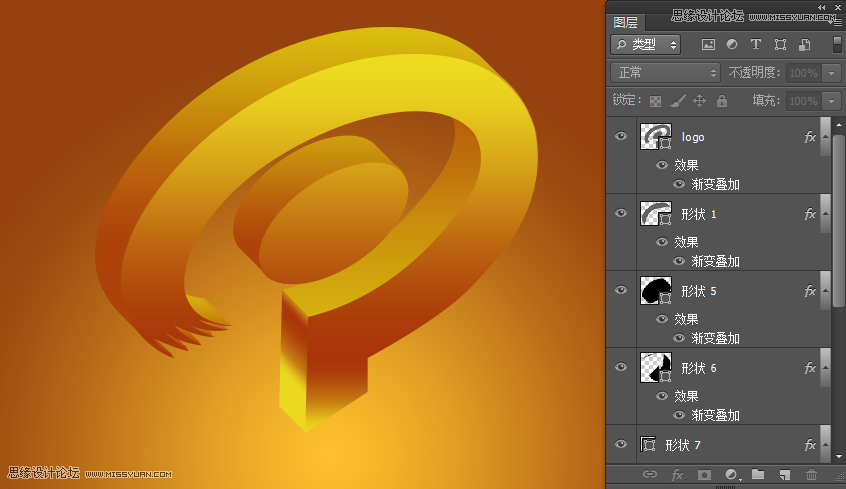Image resolution: width=846 pixels, height=489 pixels.
Task: Expand effects of 形状 7 layer
Action: (x=825, y=445)
